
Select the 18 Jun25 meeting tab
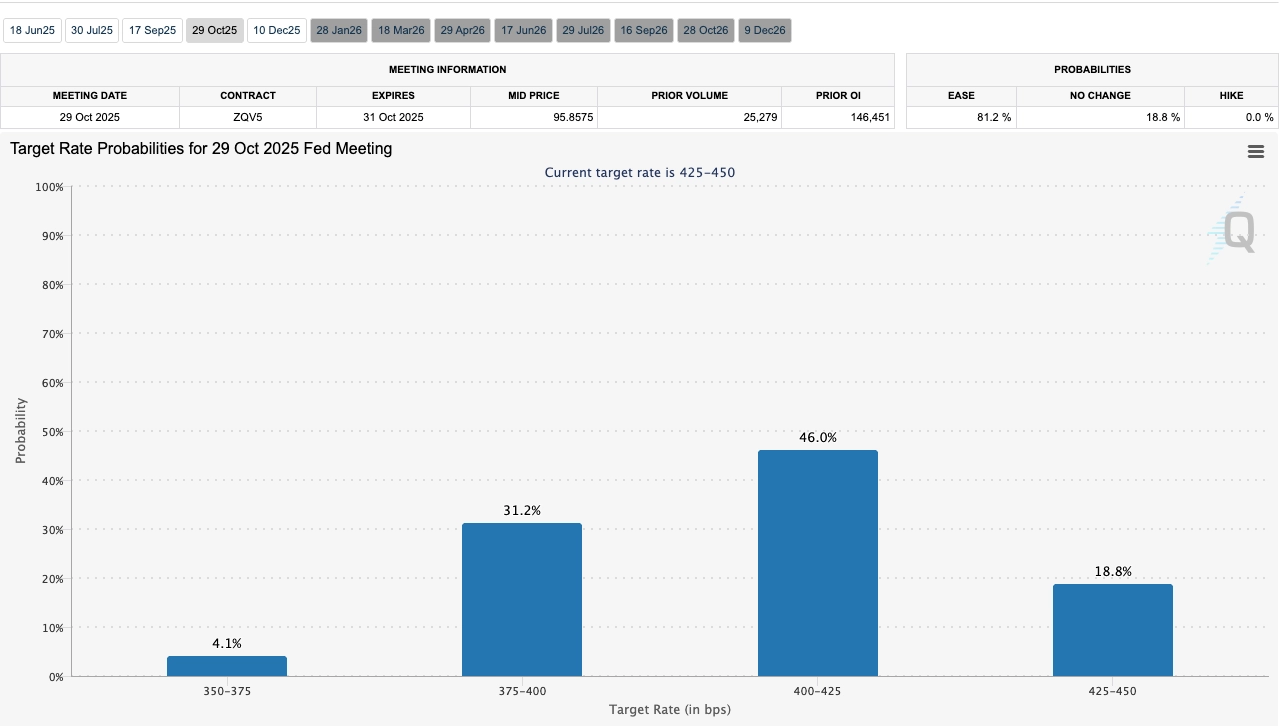click(x=32, y=31)
